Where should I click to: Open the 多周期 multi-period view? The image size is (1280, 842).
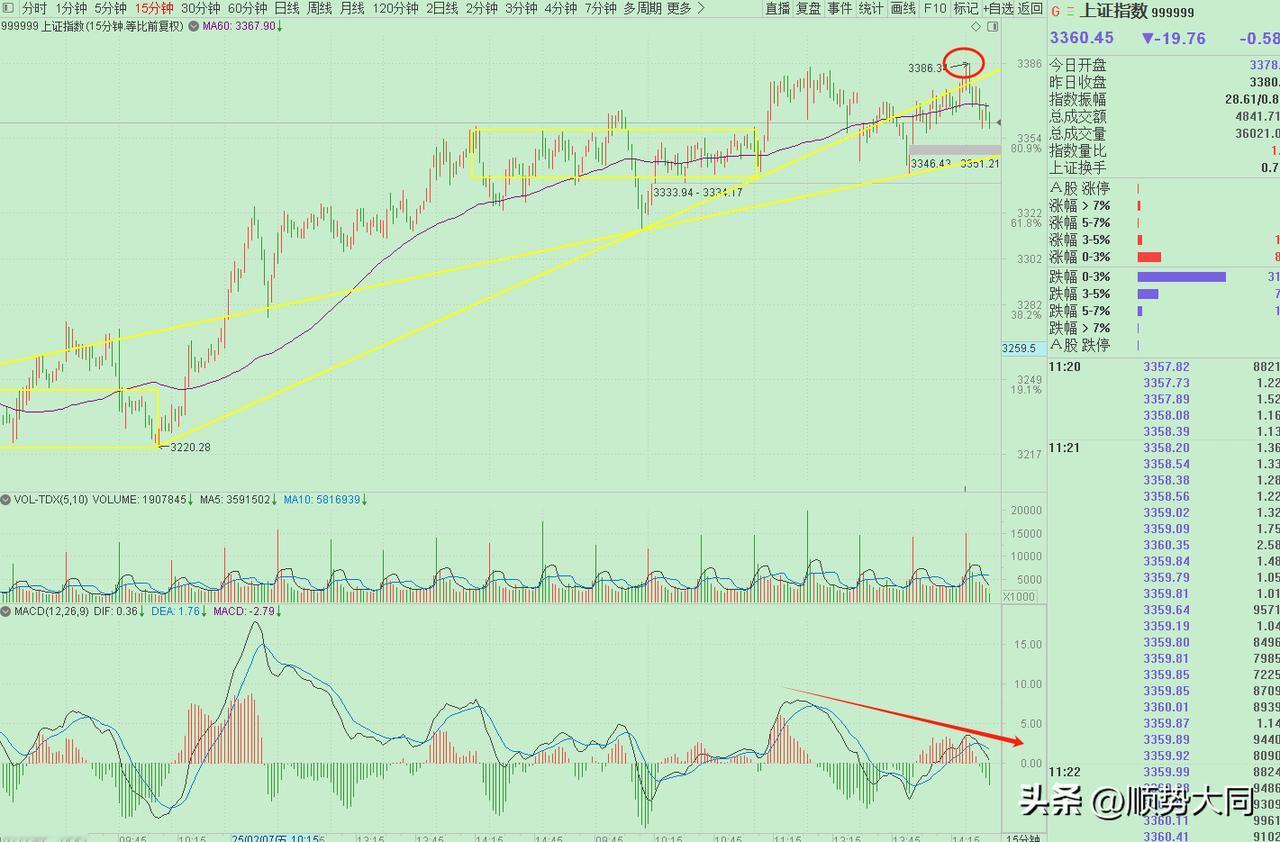point(642,8)
